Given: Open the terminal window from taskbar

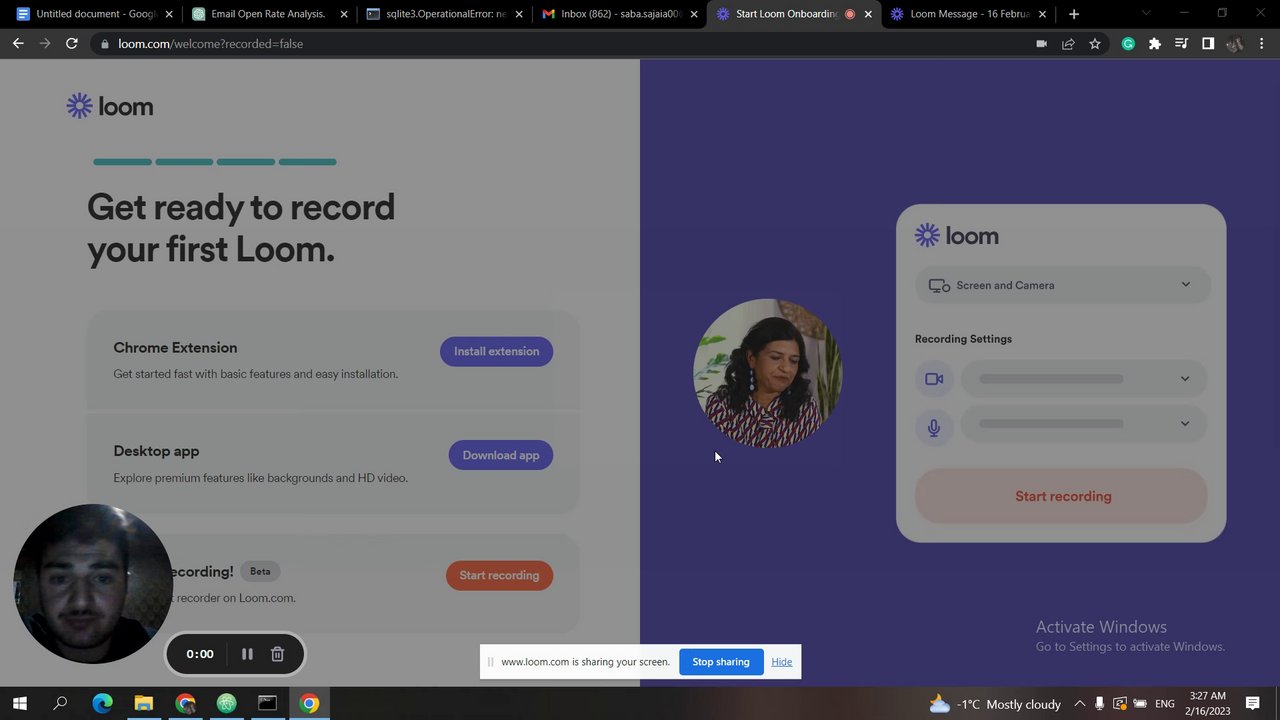Looking at the screenshot, I should pos(267,704).
